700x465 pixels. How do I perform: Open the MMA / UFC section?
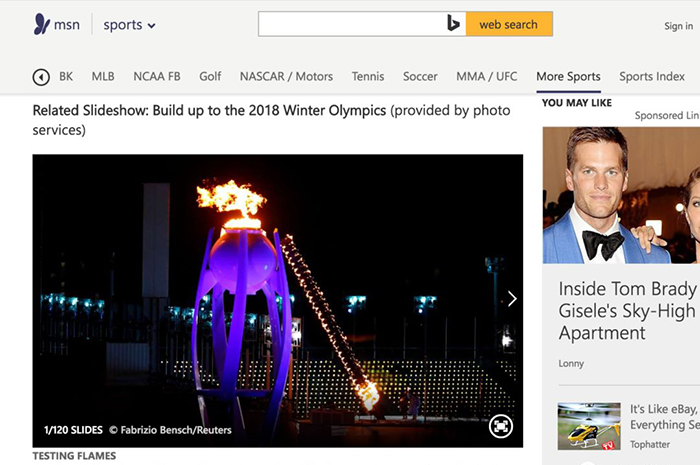click(x=487, y=77)
